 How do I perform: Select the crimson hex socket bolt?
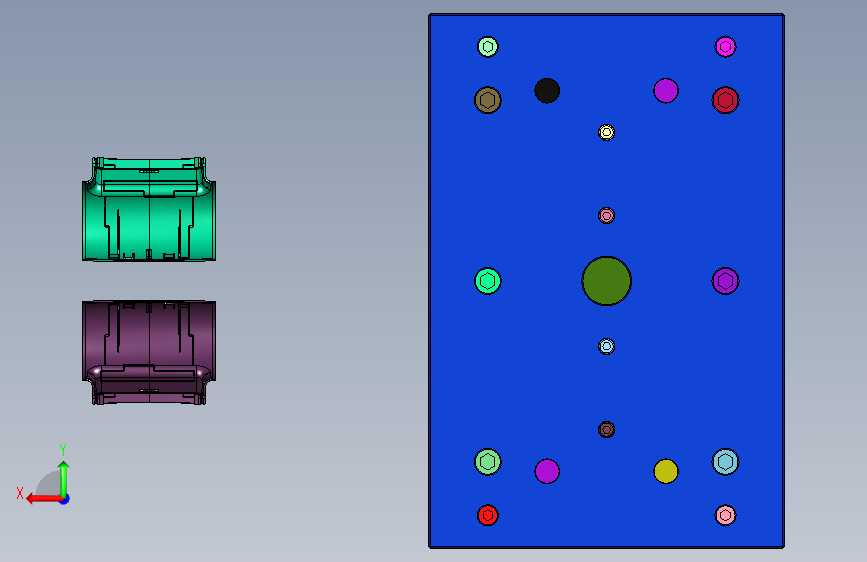pyautogui.click(x=725, y=100)
